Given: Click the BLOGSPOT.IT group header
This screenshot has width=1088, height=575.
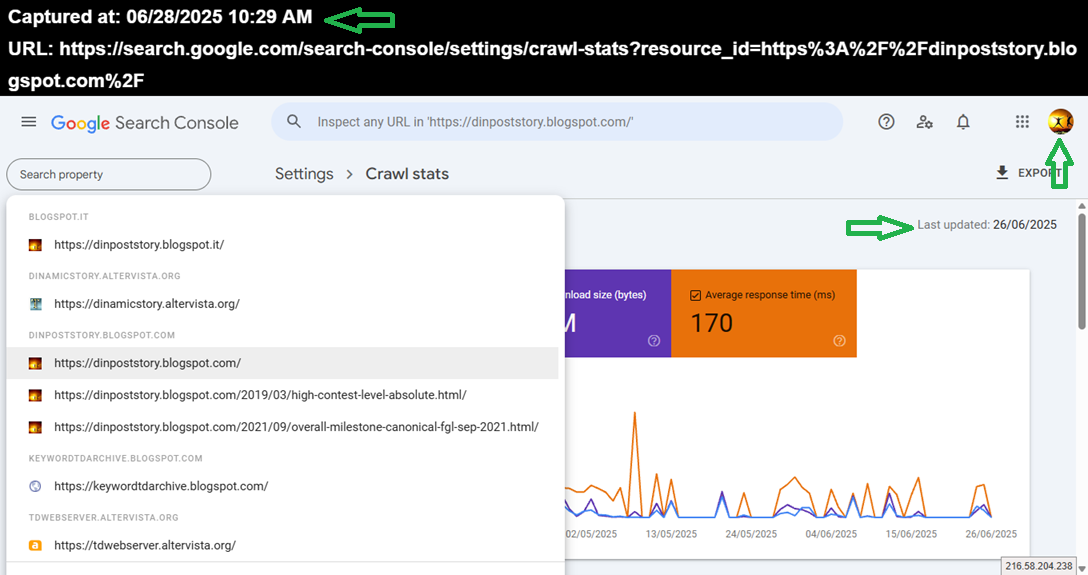Looking at the screenshot, I should tap(58, 217).
